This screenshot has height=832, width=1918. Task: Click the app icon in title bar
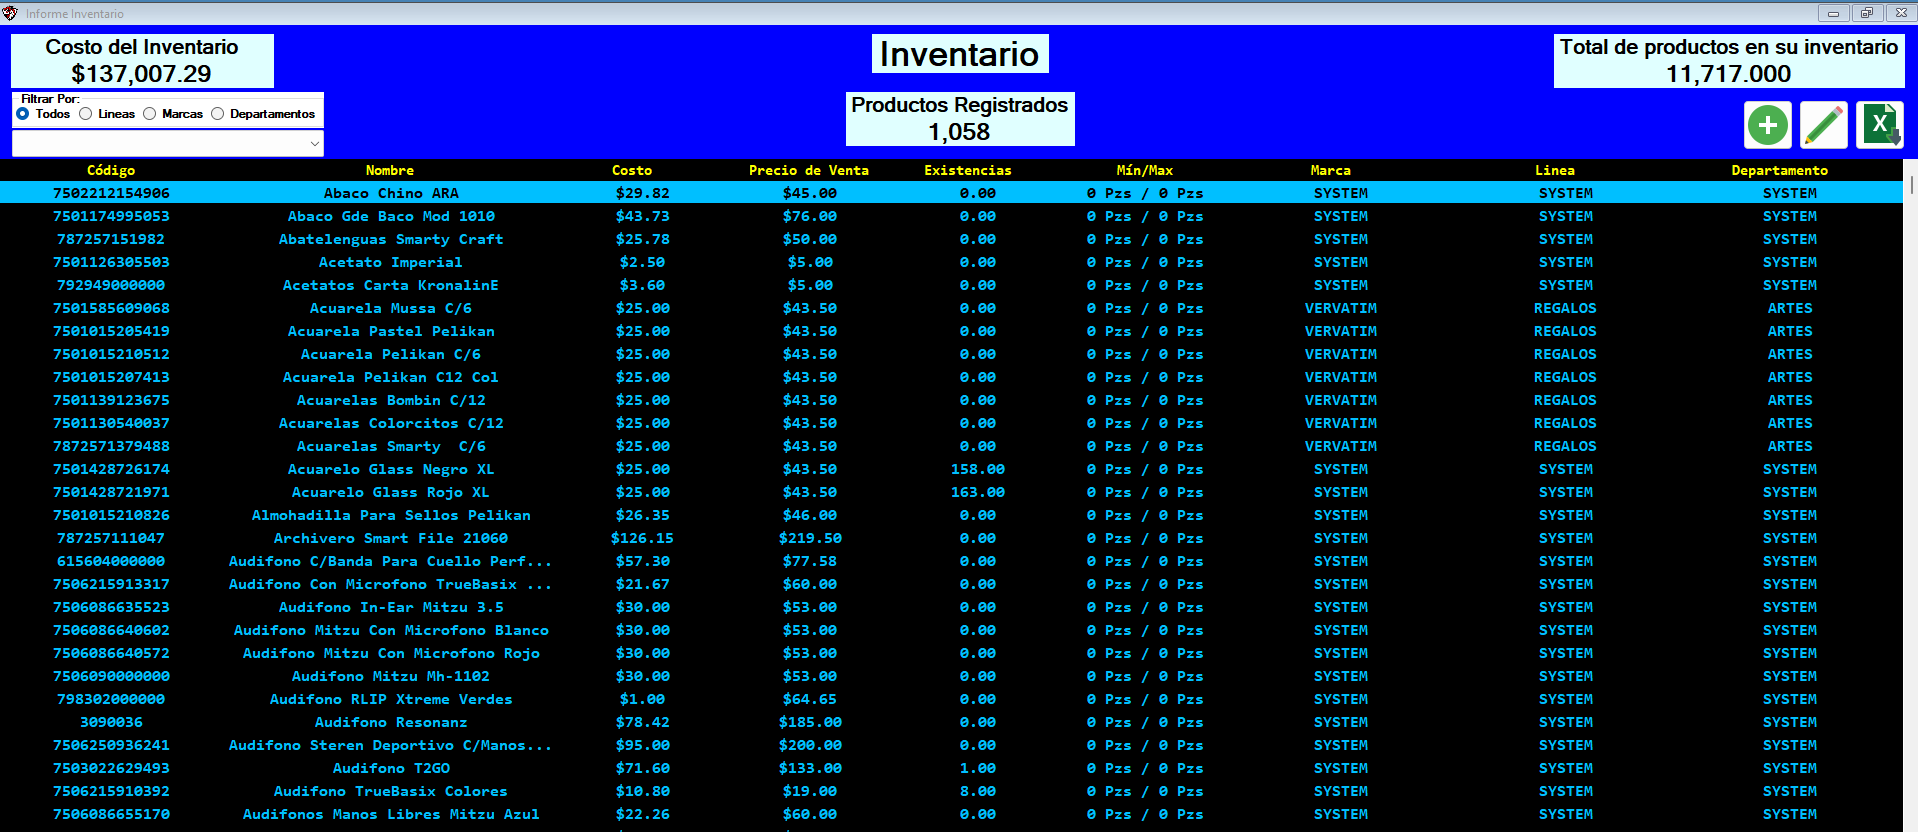[10, 13]
